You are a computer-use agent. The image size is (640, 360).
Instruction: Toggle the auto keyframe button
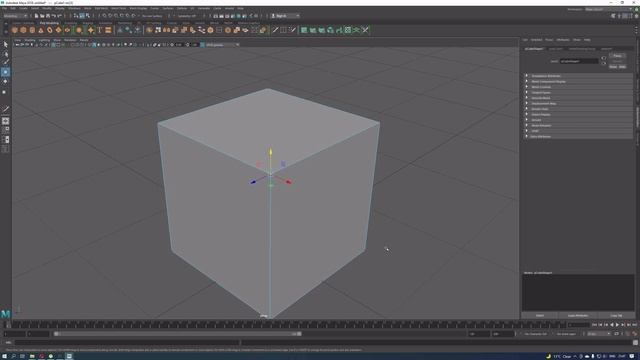(634, 334)
